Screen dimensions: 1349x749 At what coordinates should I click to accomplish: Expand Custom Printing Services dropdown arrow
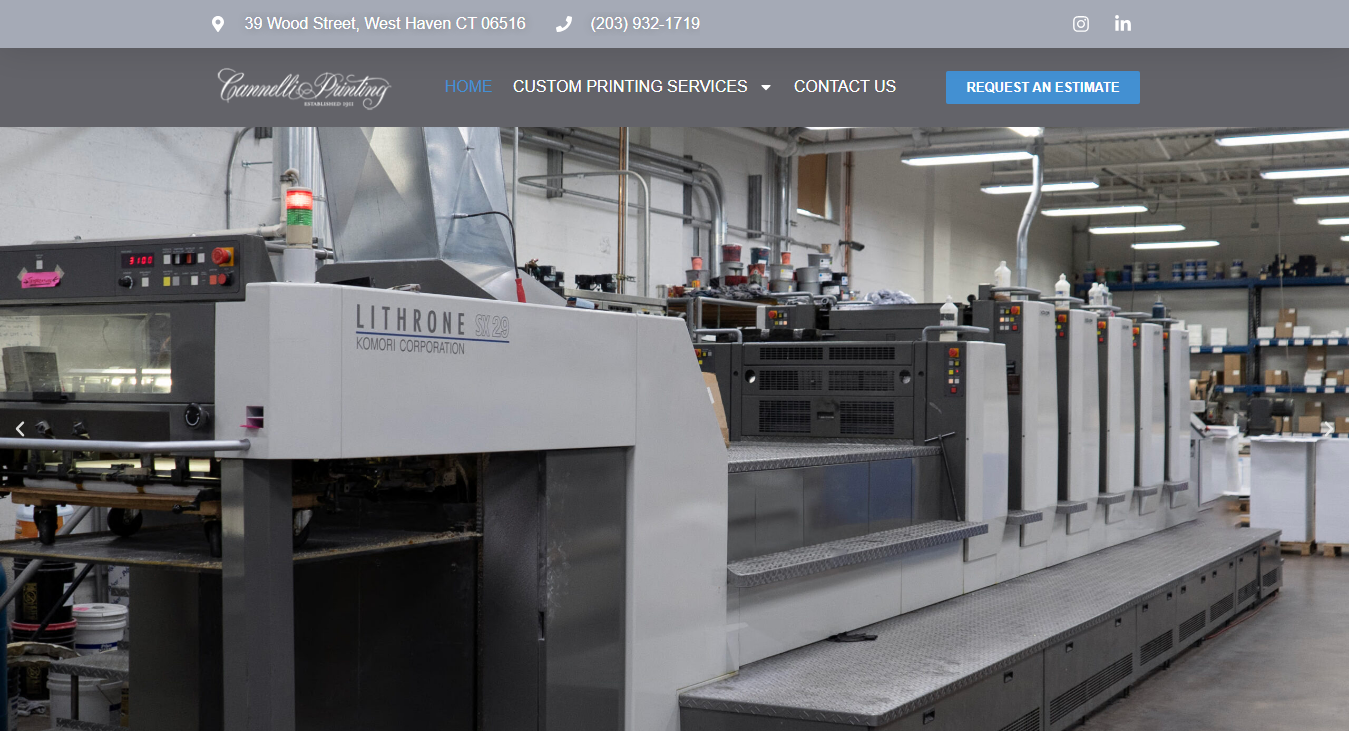coord(766,87)
